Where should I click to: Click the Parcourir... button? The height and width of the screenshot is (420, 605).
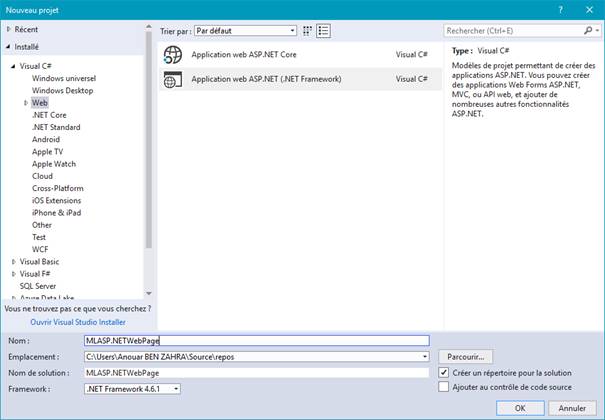pyautogui.click(x=466, y=357)
